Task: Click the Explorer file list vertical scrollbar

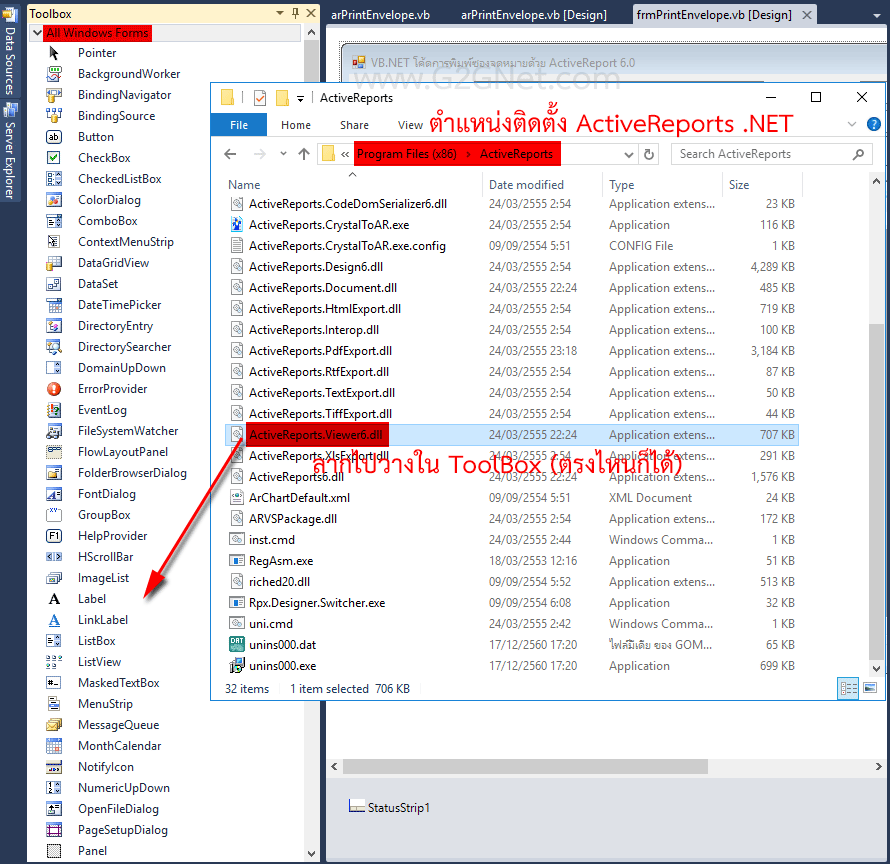Action: click(x=876, y=490)
